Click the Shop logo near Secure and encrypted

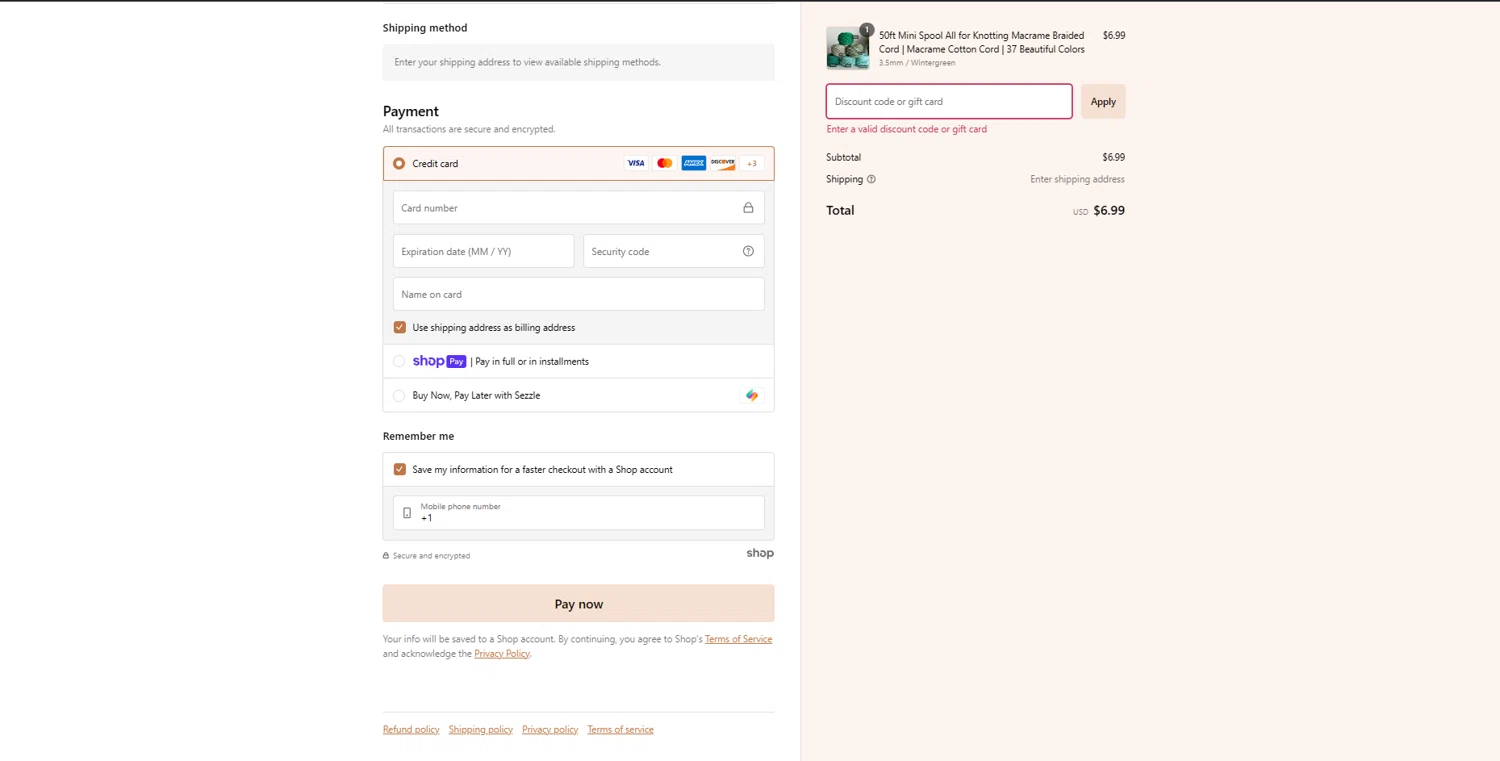[x=760, y=553]
